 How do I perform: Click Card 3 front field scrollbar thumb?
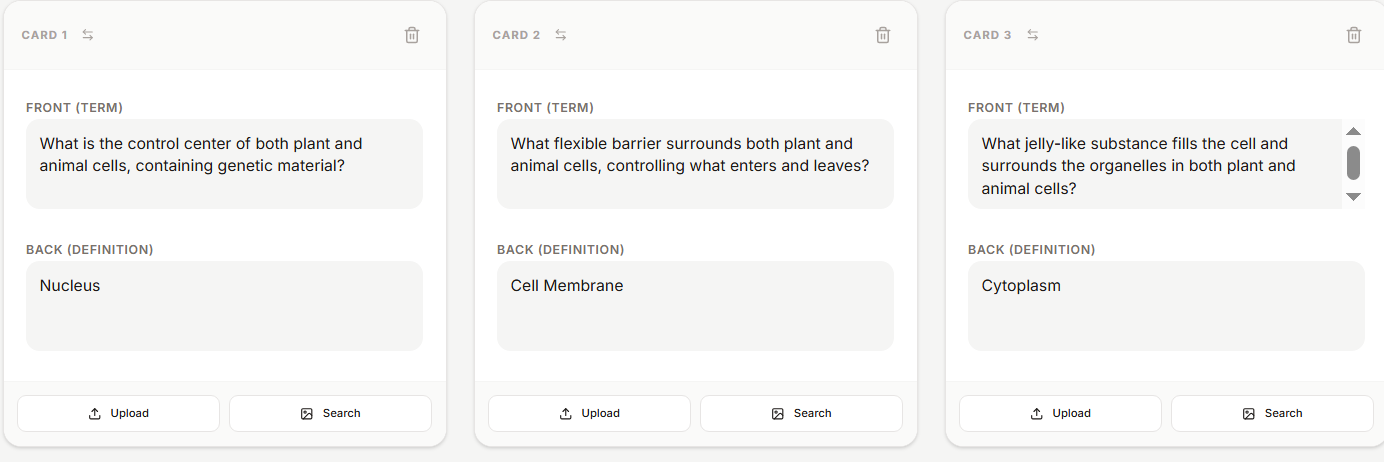click(x=1353, y=162)
